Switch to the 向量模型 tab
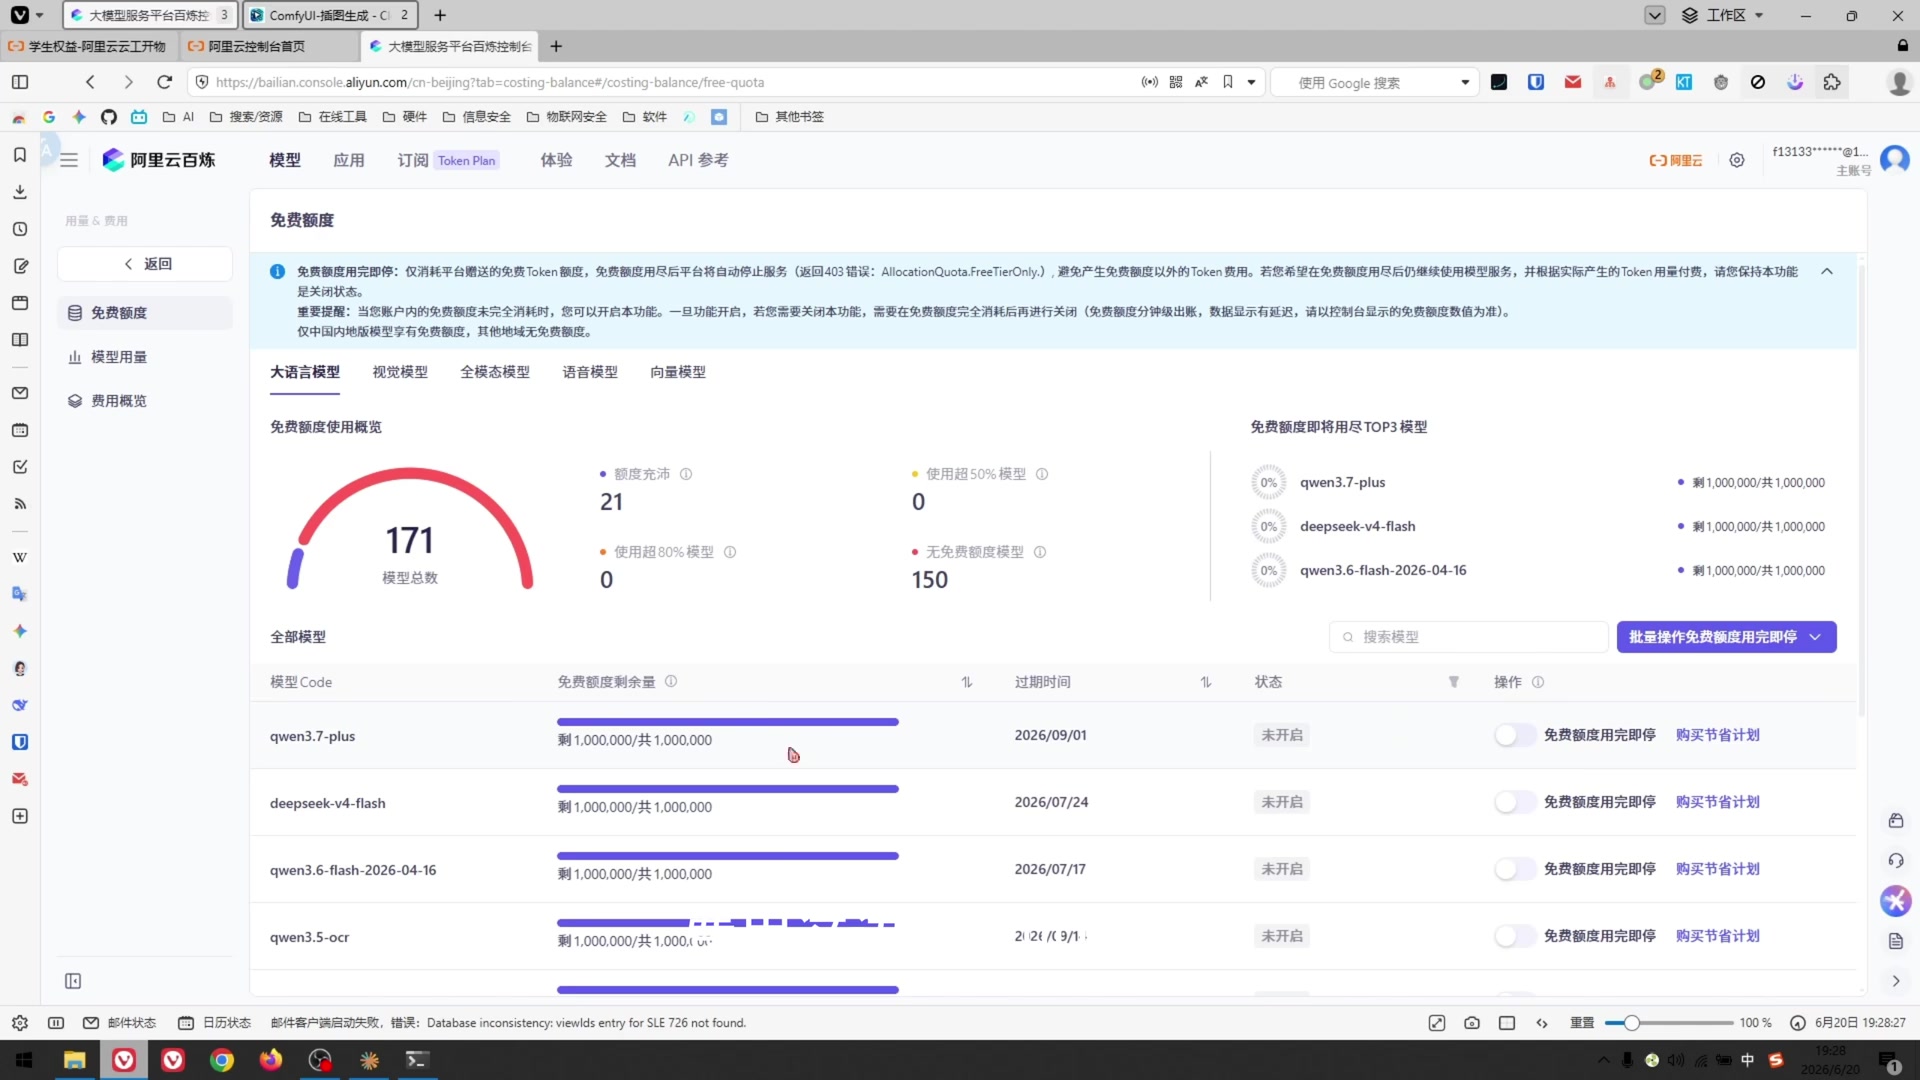The height and width of the screenshot is (1080, 1920). pos(678,372)
